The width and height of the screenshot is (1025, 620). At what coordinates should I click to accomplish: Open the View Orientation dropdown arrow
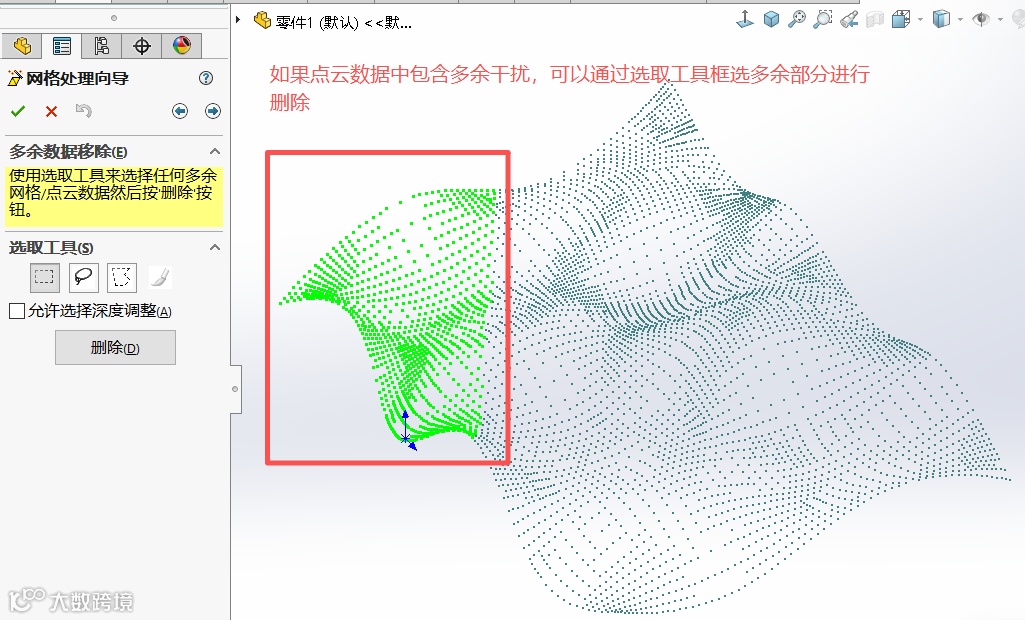click(920, 20)
